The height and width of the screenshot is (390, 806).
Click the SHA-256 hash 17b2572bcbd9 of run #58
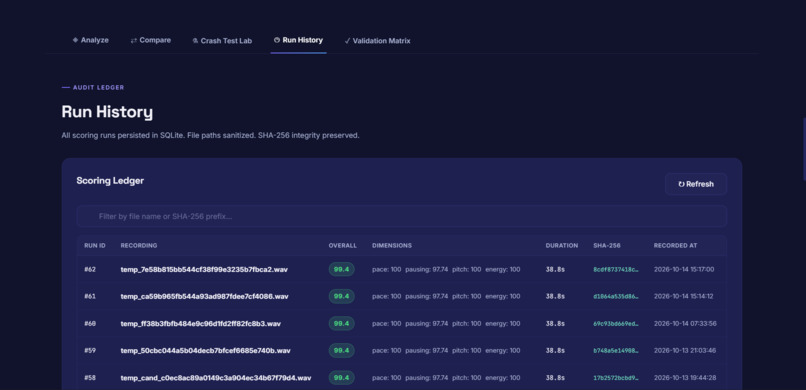point(616,378)
